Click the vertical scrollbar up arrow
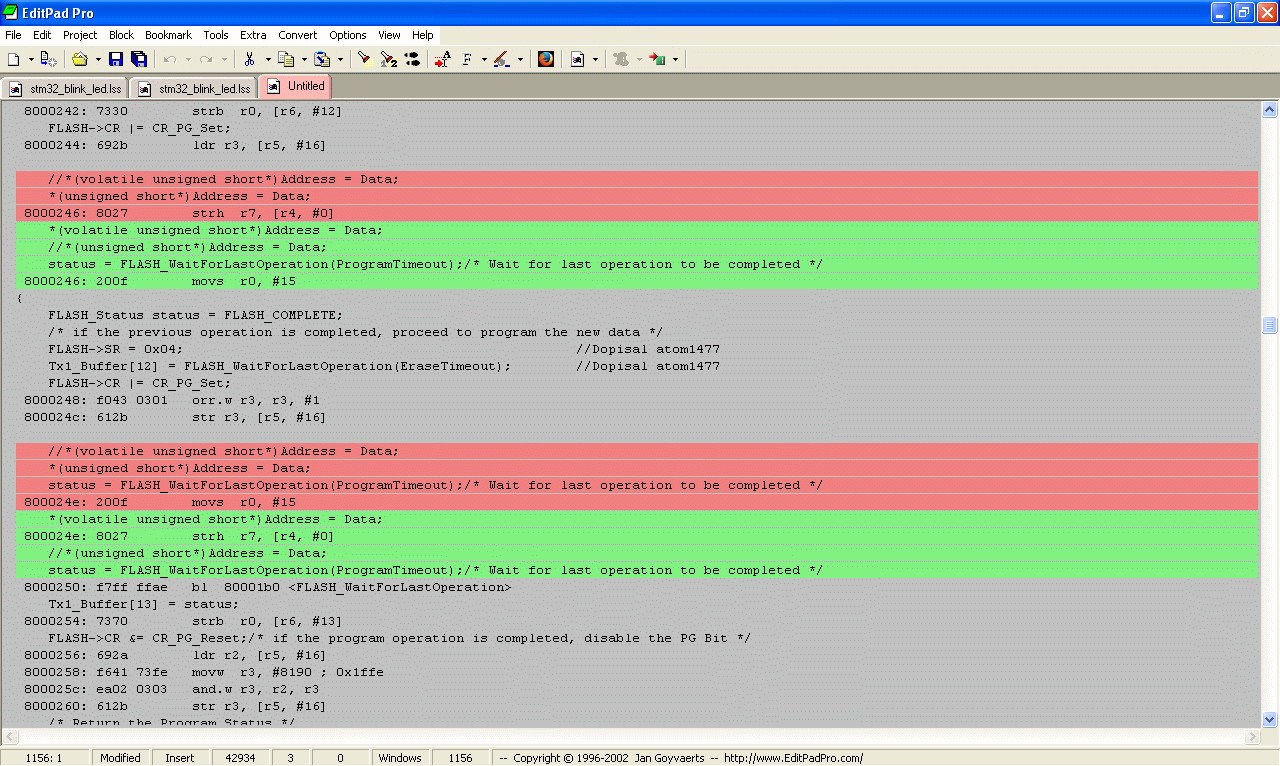 (x=1269, y=110)
